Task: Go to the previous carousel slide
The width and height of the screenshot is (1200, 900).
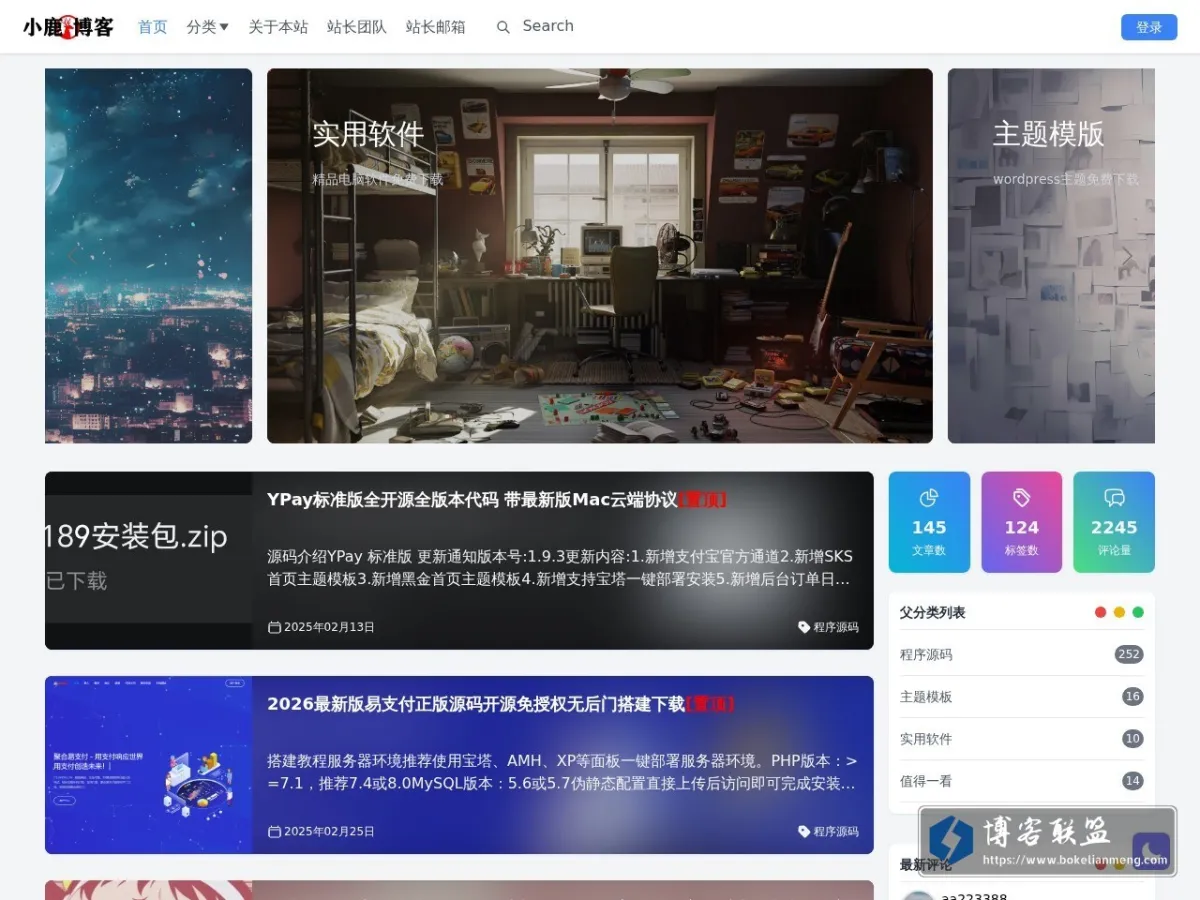Action: click(72, 256)
